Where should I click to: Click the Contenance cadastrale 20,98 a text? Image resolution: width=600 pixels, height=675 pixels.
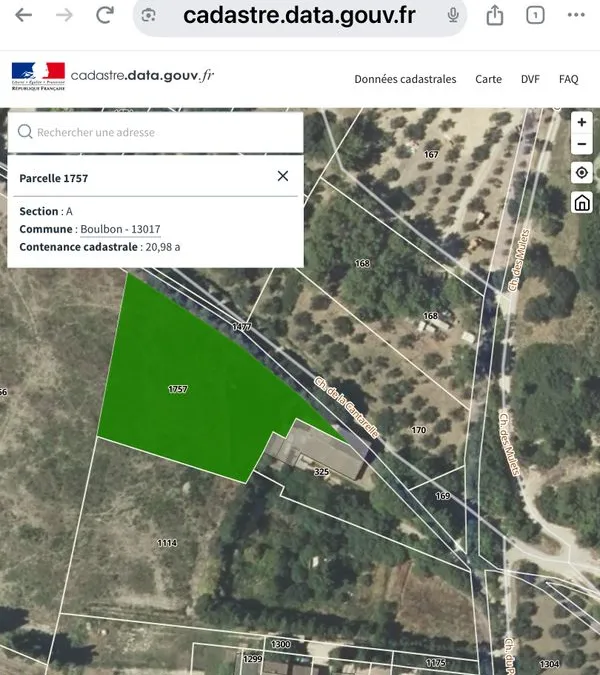pyautogui.click(x=100, y=247)
